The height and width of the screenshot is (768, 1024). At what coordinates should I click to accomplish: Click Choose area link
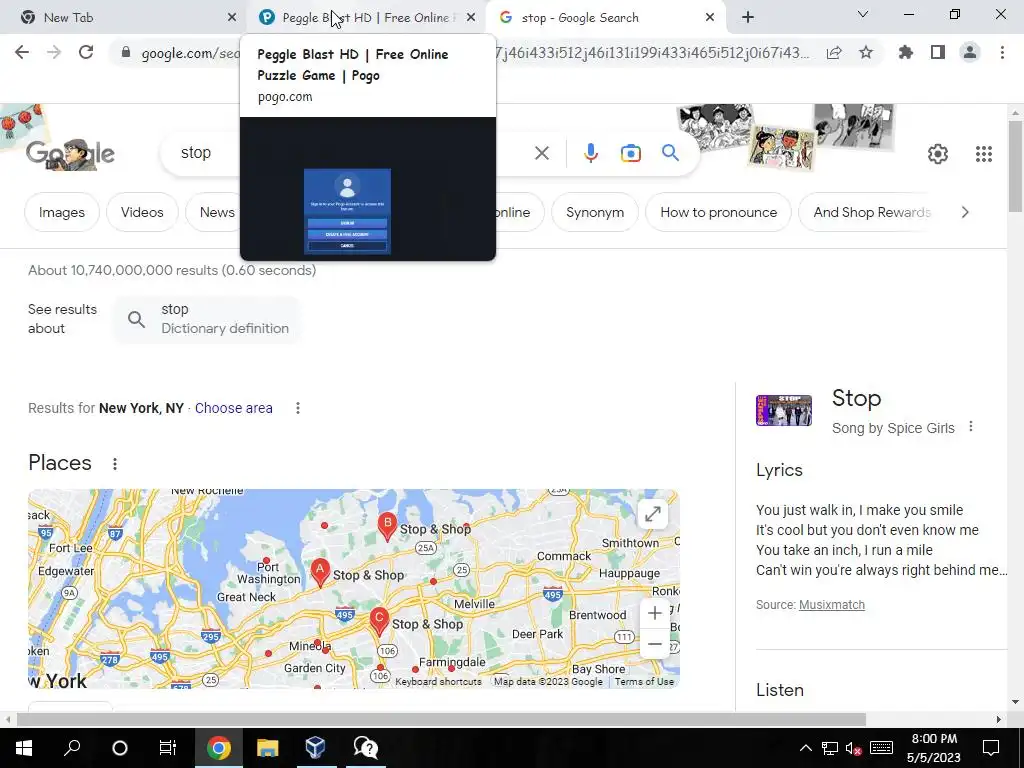(x=233, y=408)
